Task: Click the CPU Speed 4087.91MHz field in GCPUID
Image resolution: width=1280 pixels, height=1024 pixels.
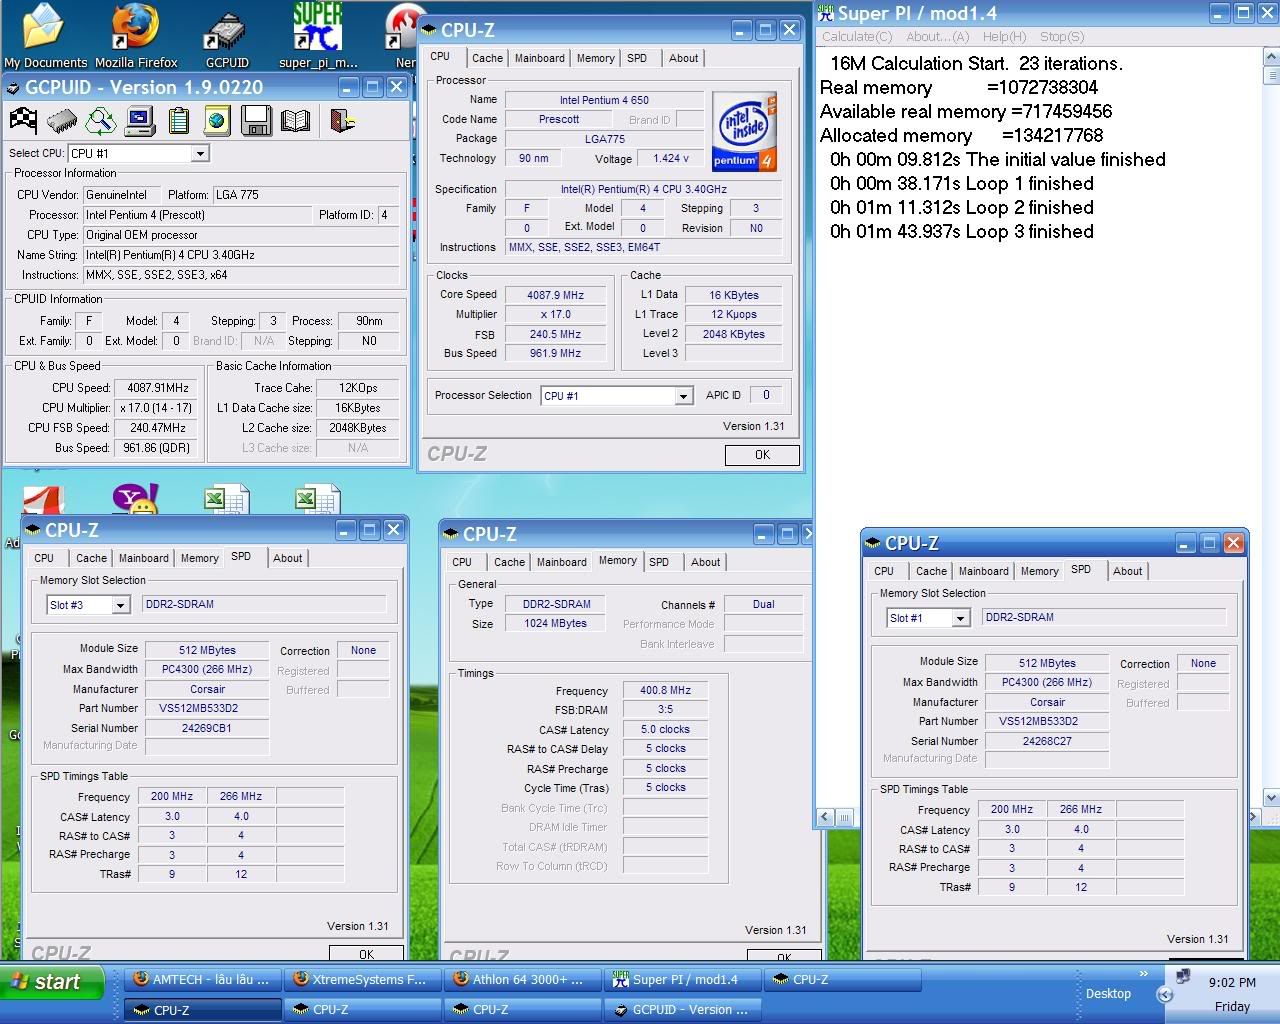Action: pyautogui.click(x=156, y=388)
